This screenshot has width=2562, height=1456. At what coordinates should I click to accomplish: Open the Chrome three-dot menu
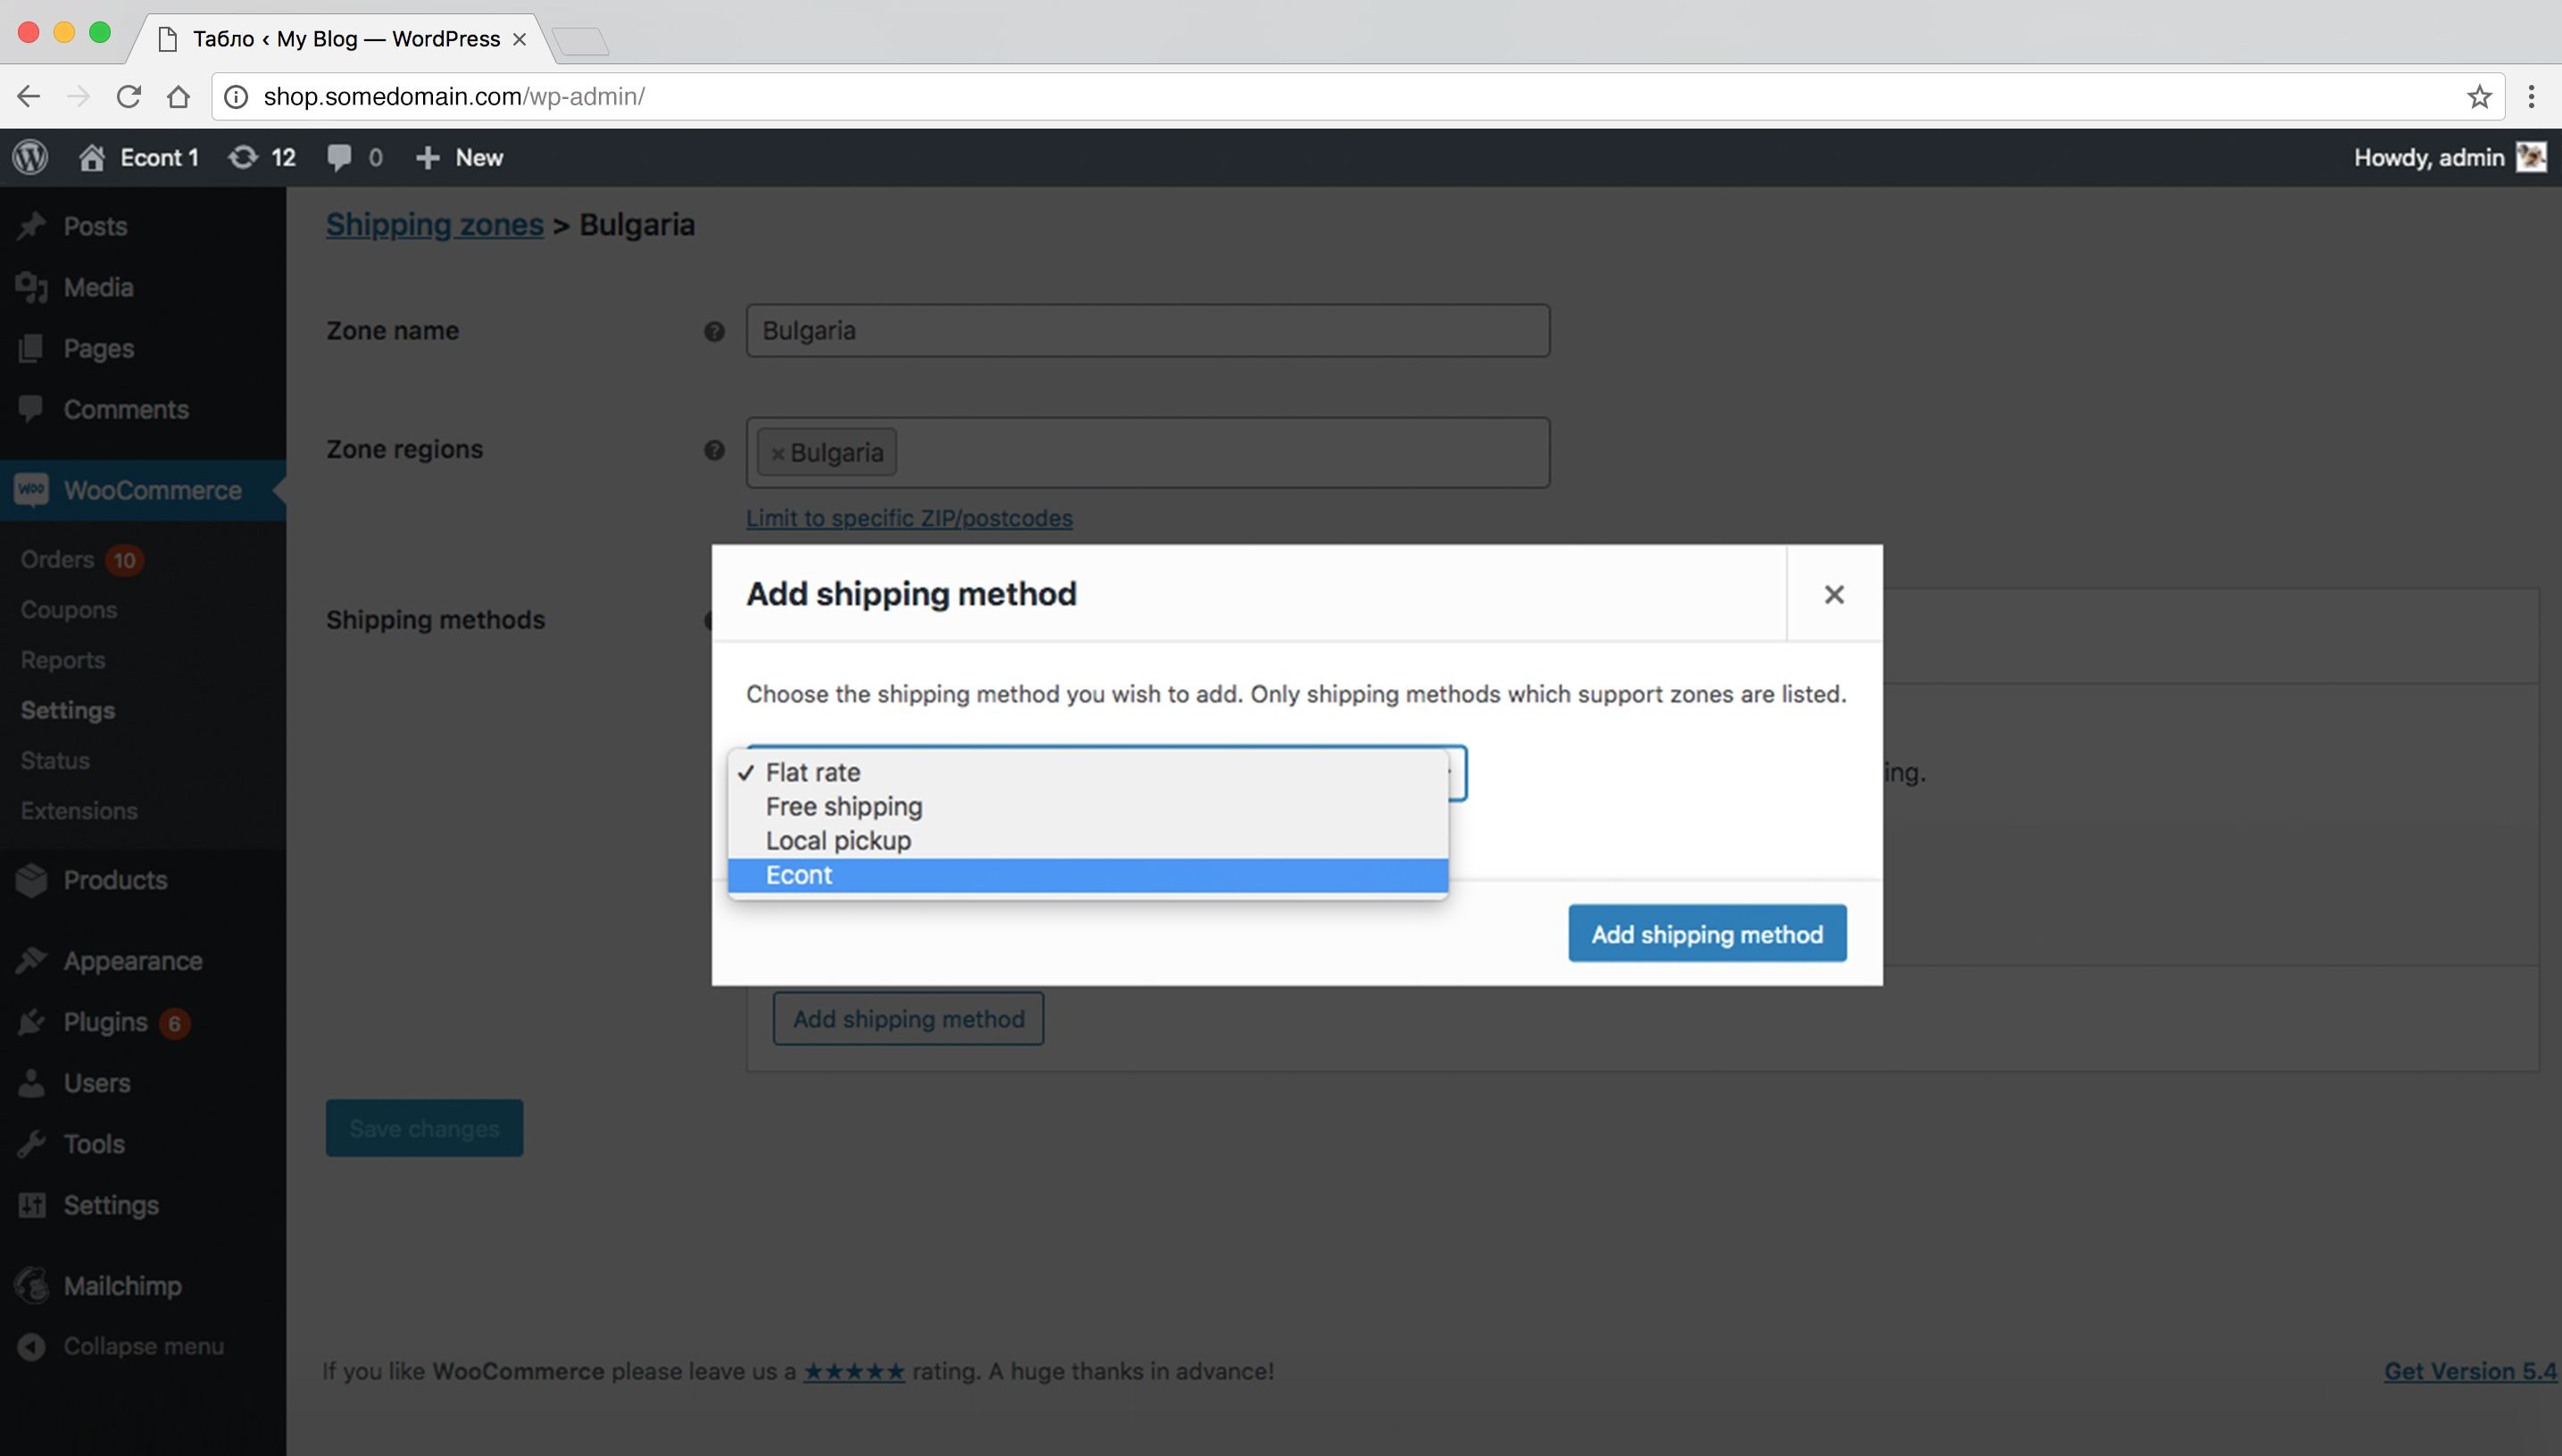[x=2531, y=96]
